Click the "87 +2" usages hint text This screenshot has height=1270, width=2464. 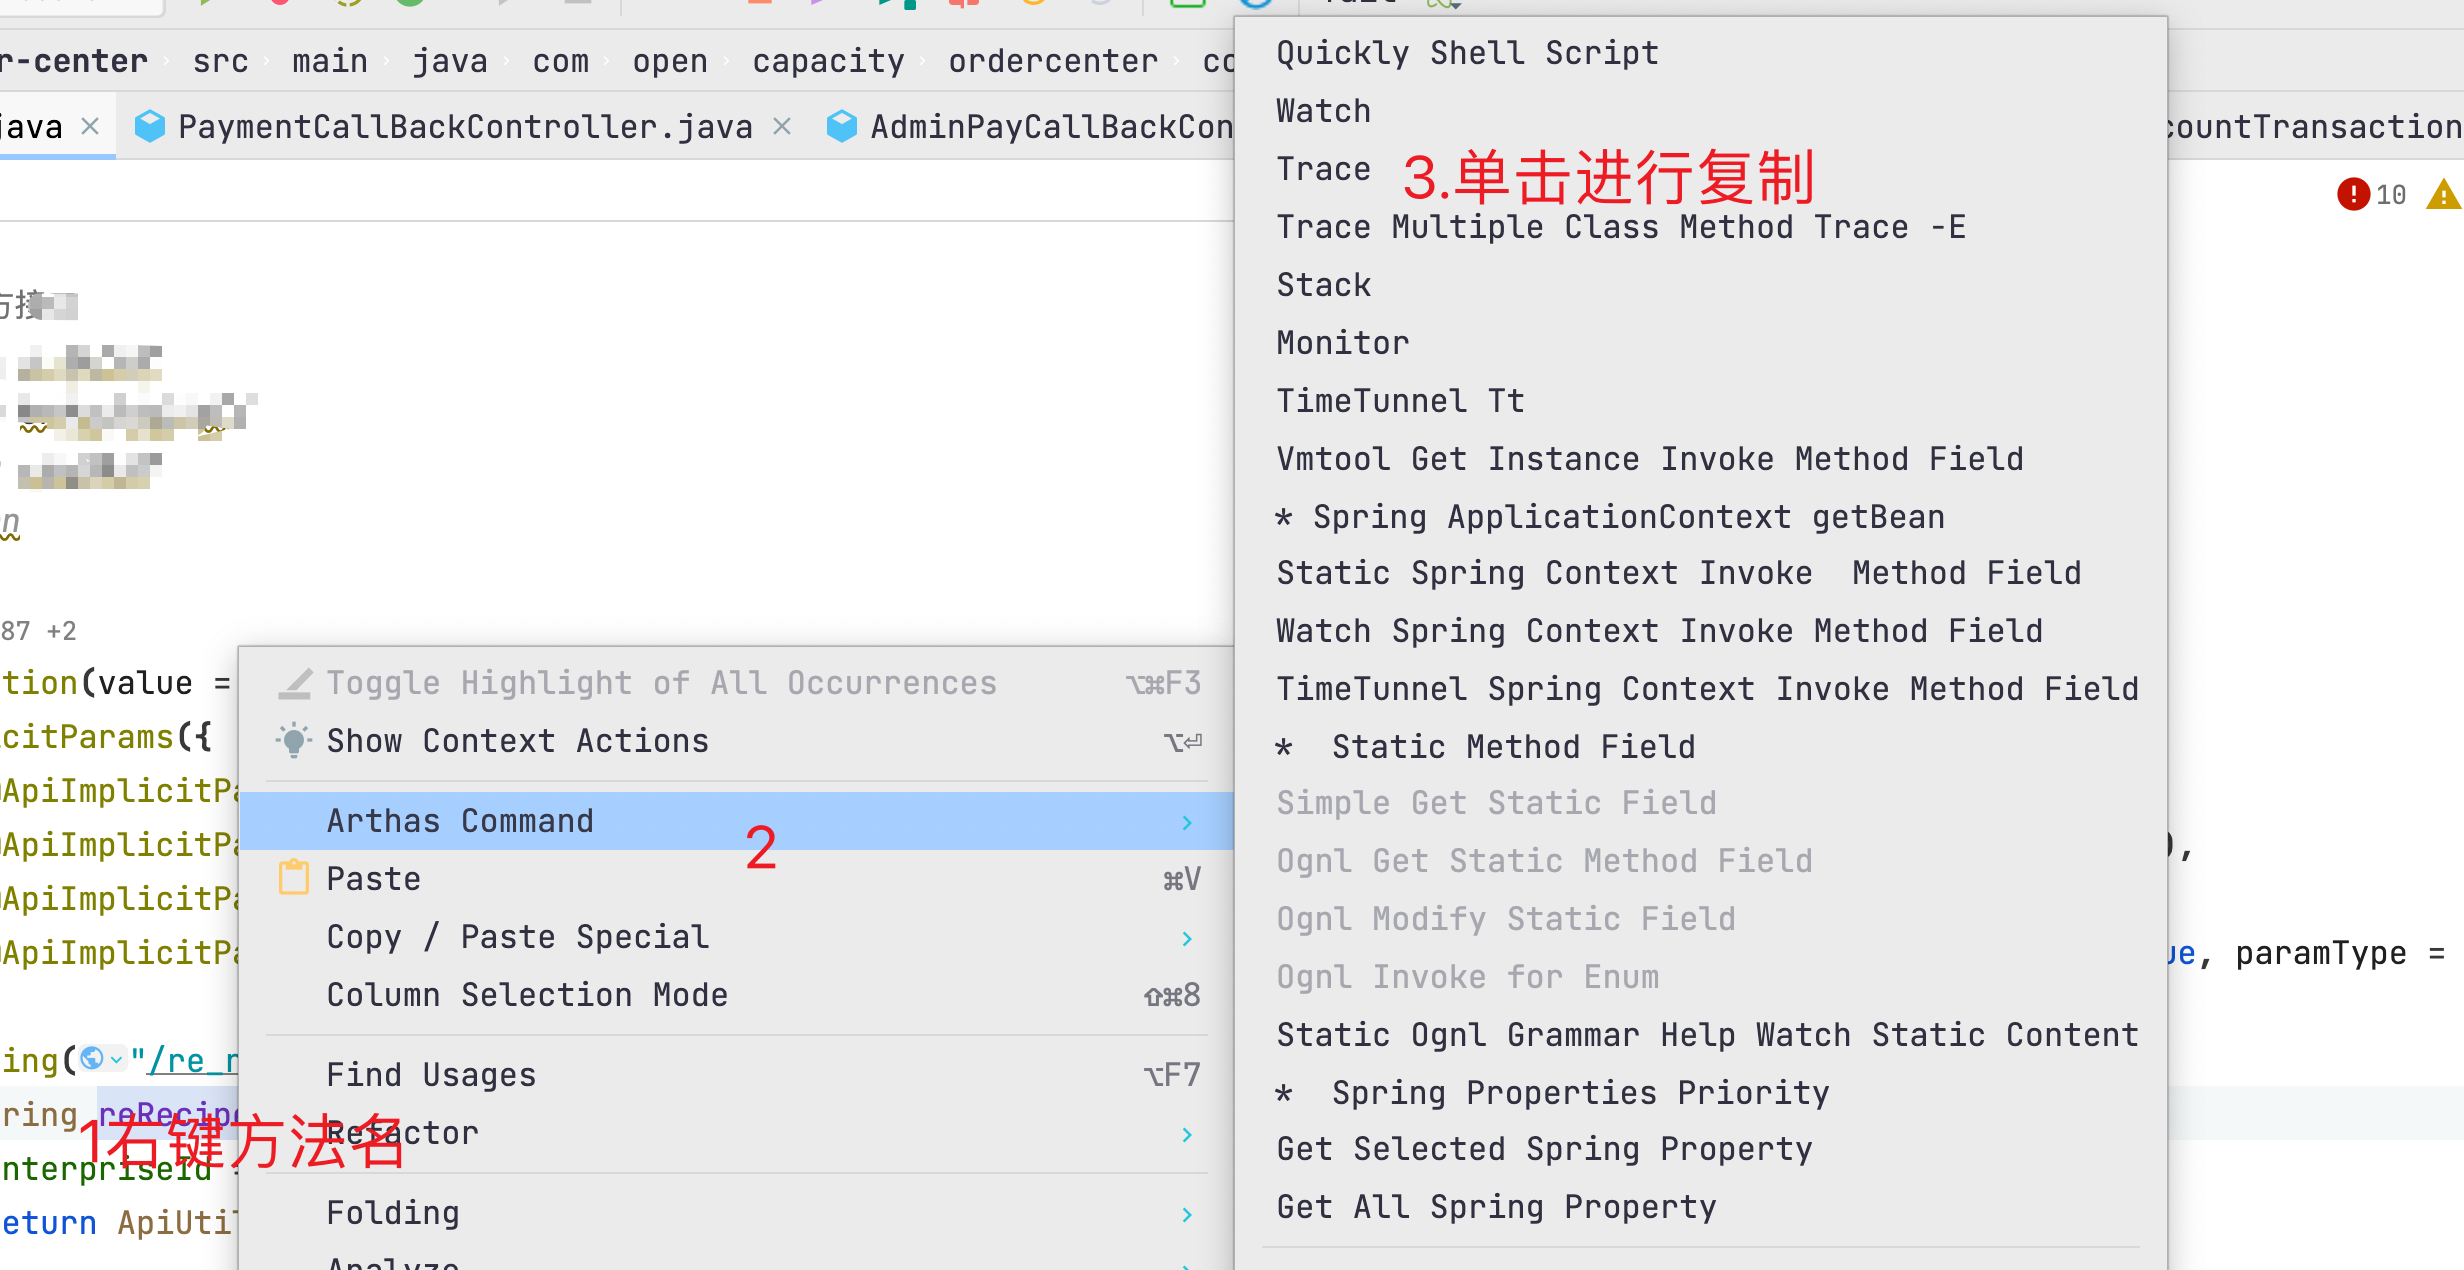(x=38, y=631)
